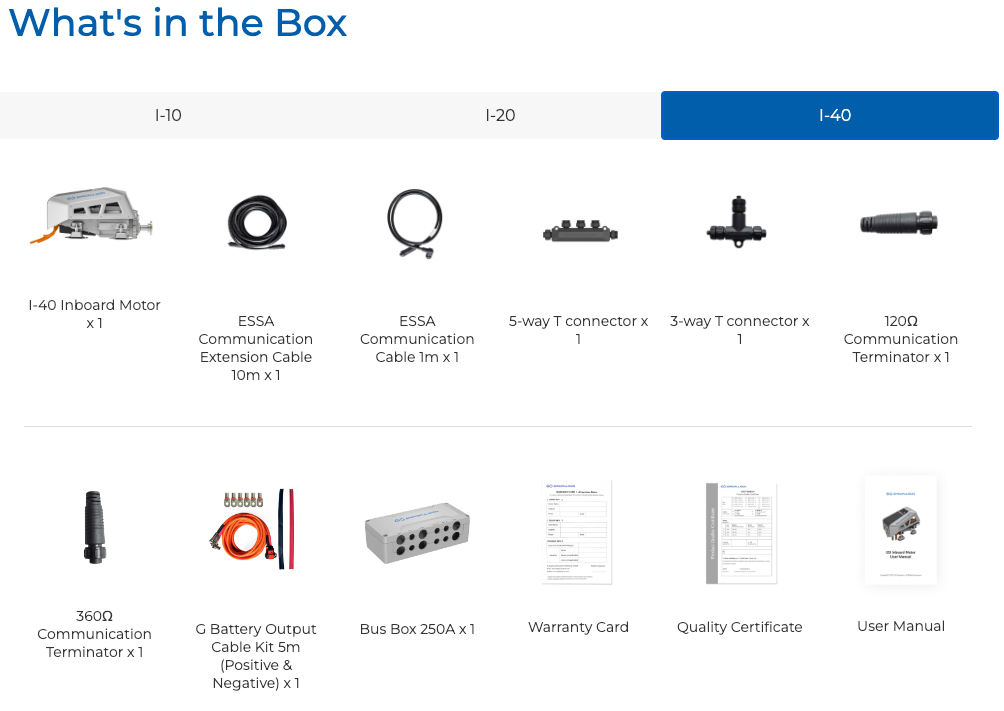Open the User Manual cover image

click(900, 530)
